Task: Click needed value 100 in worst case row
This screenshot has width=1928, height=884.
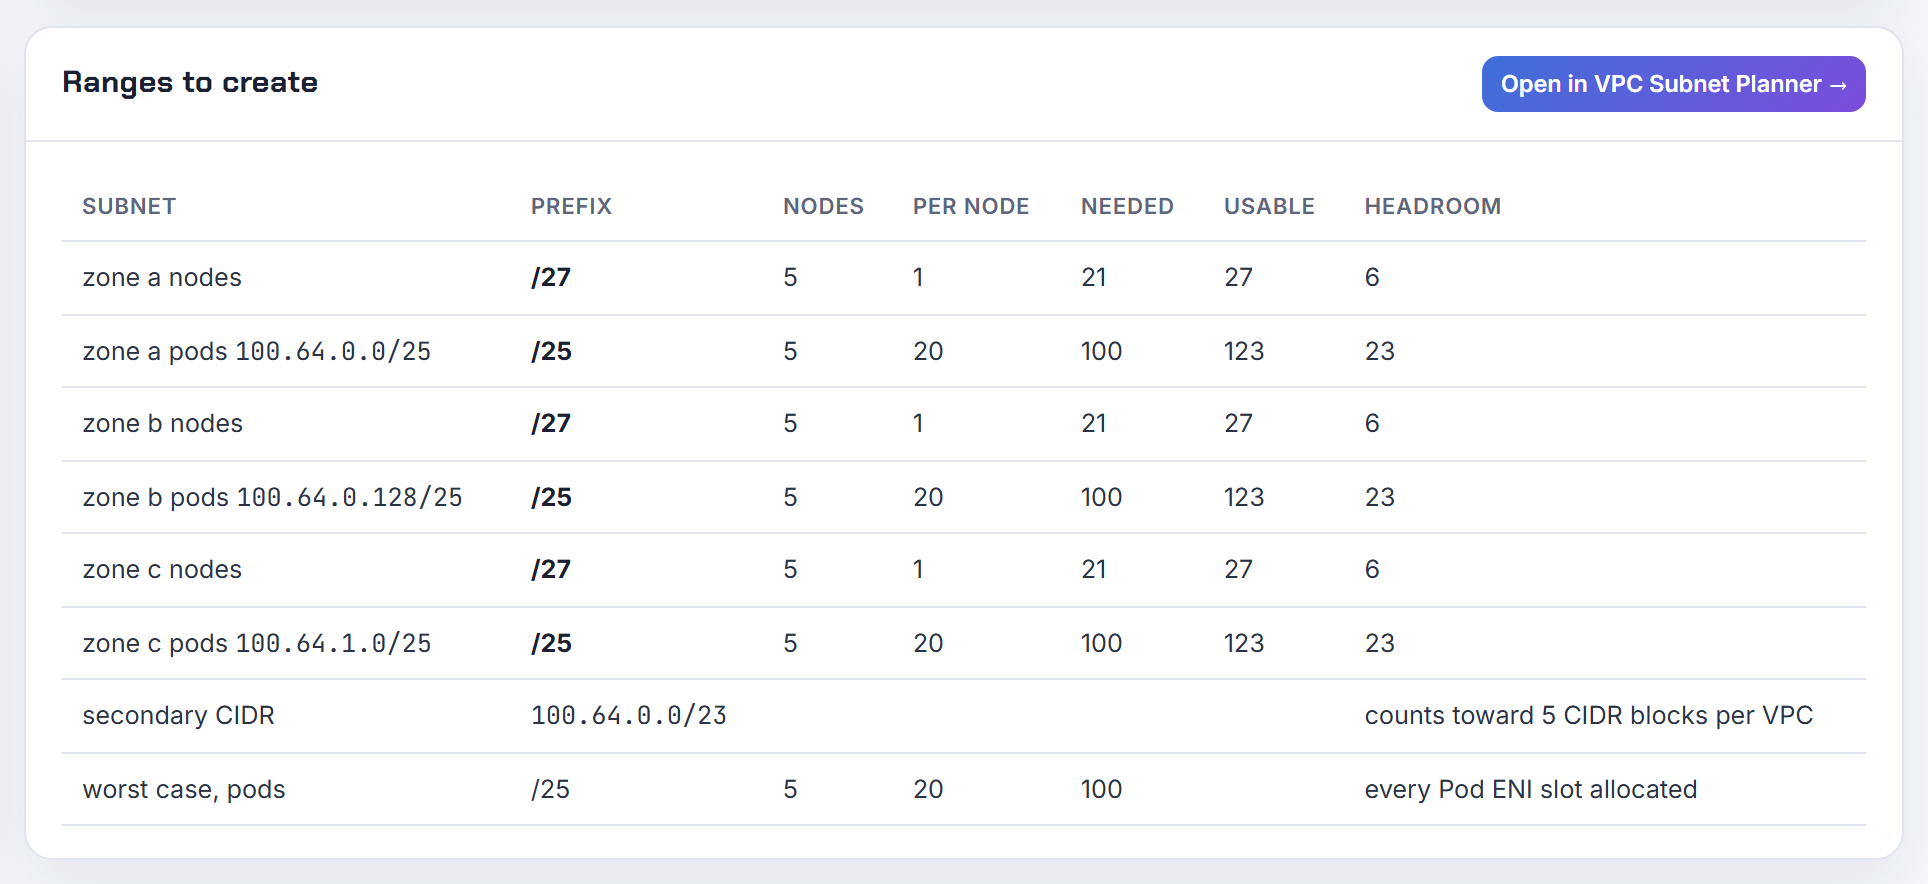Action: (1101, 789)
